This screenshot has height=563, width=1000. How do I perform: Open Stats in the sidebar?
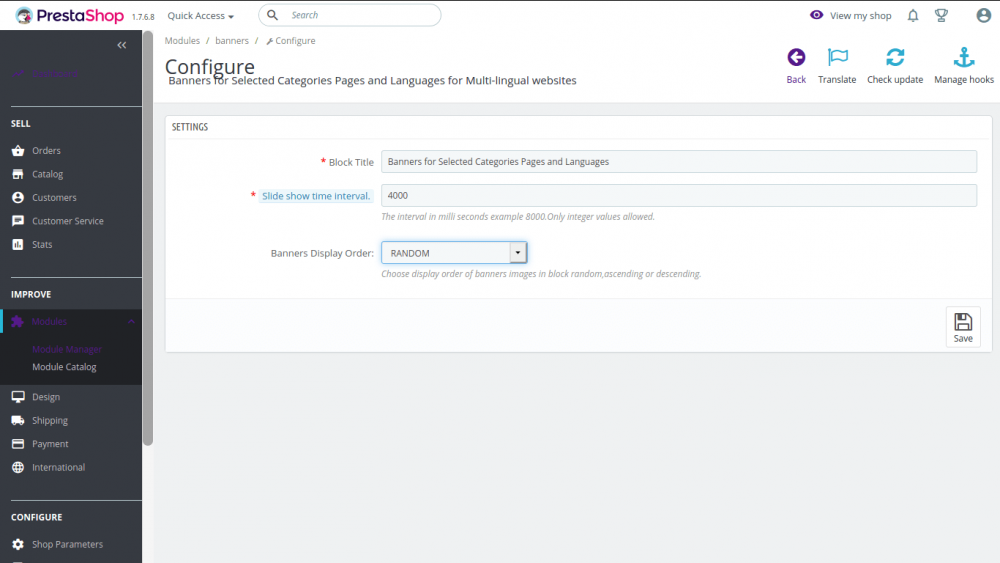tap(42, 245)
